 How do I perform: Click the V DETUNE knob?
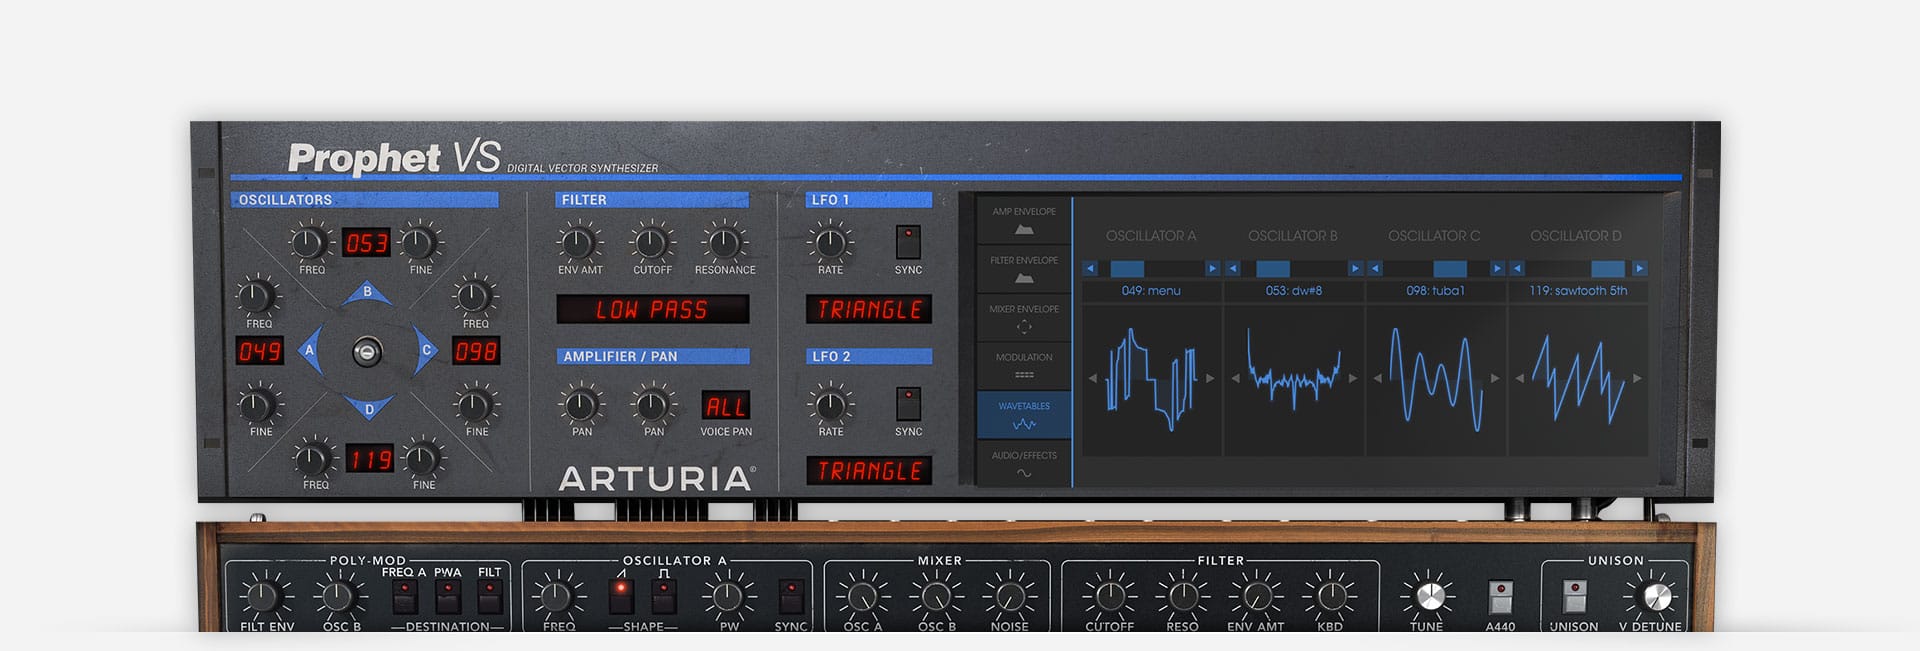[1656, 596]
